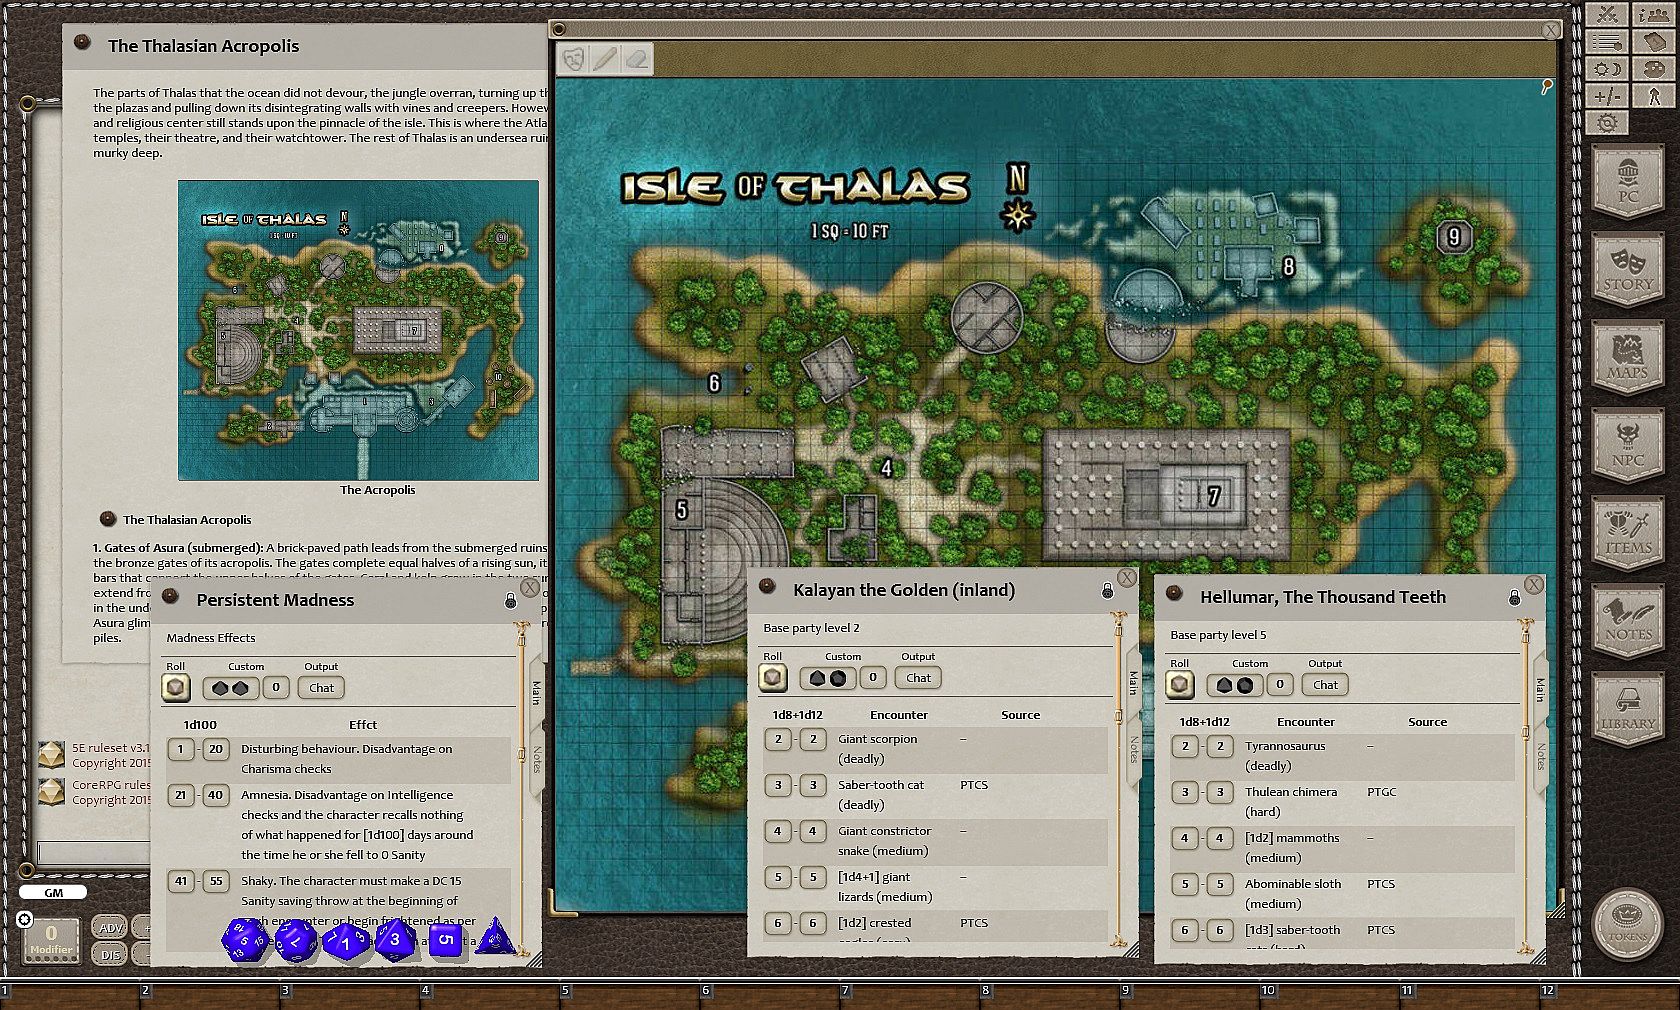1680x1010 pixels.
Task: Switch to Main tab in Kalayan window
Action: click(1132, 683)
